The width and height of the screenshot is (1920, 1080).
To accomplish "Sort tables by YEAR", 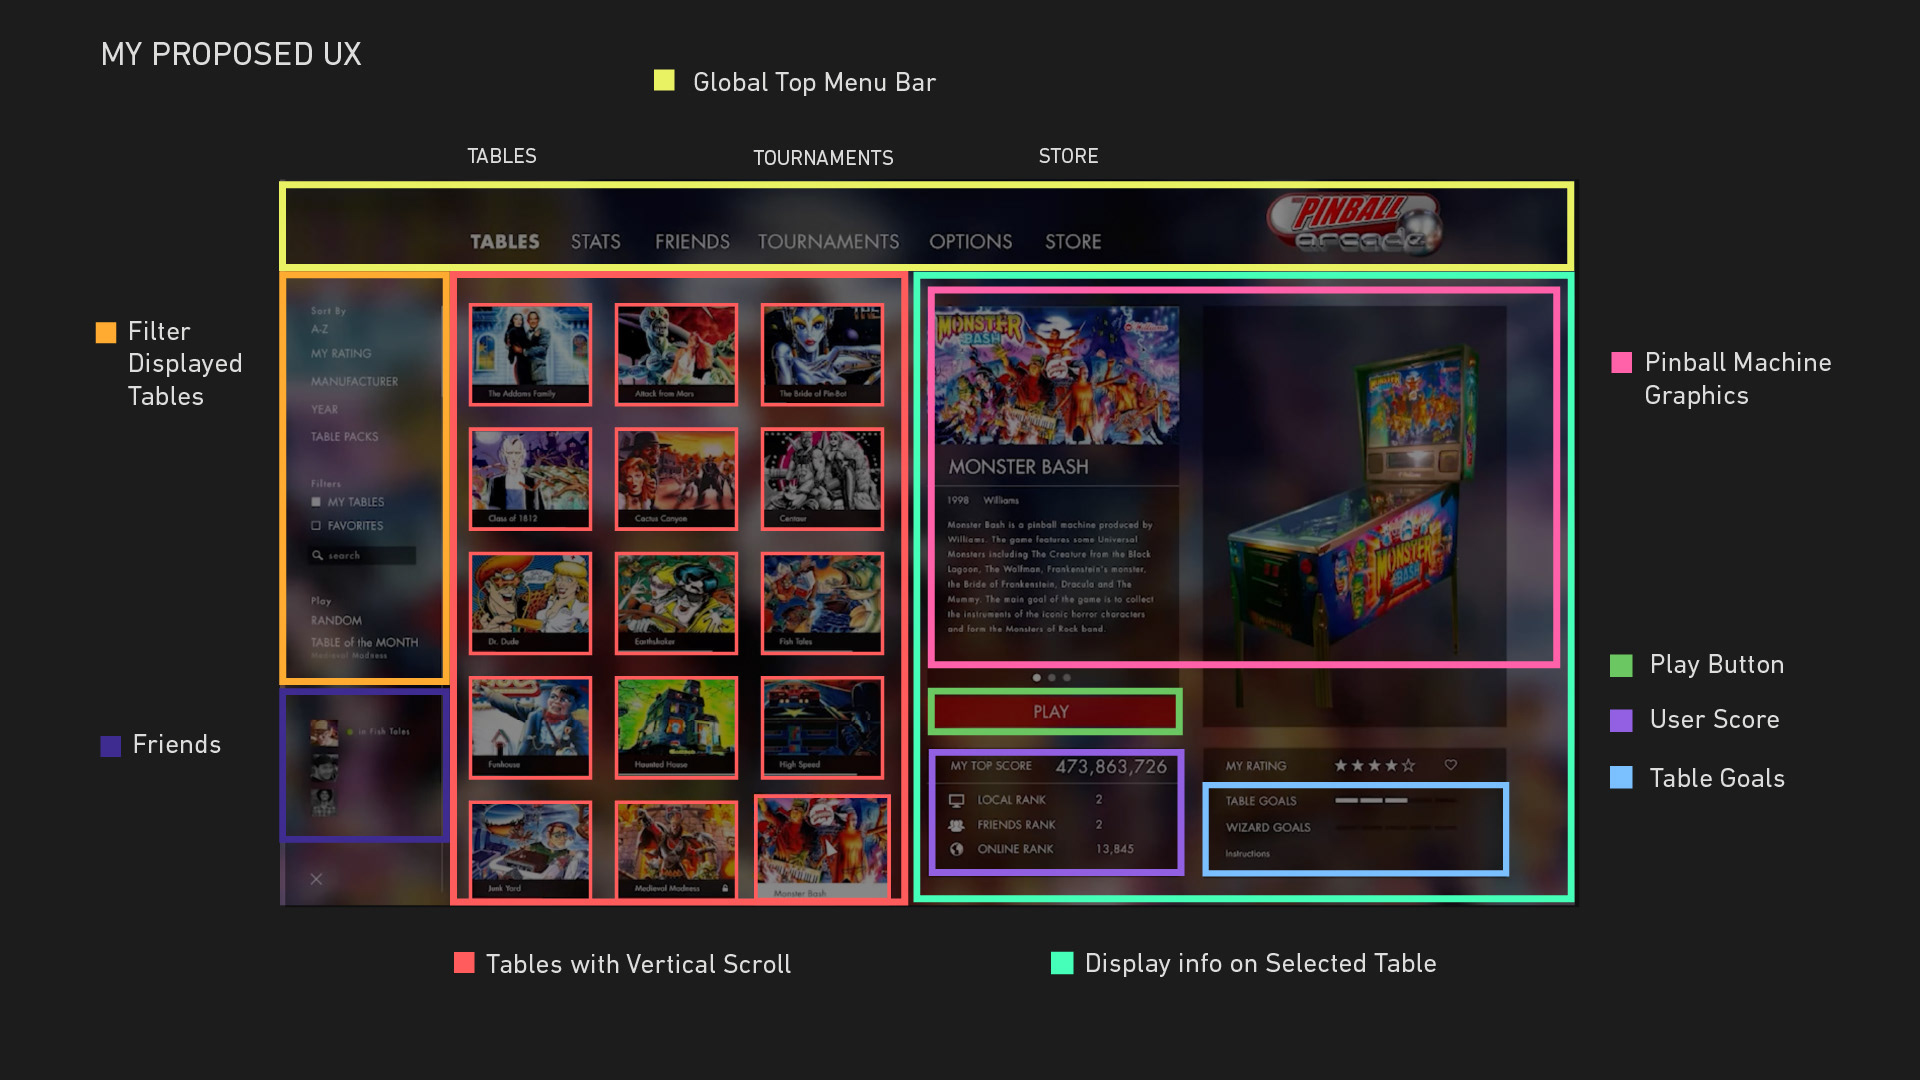I will (324, 410).
